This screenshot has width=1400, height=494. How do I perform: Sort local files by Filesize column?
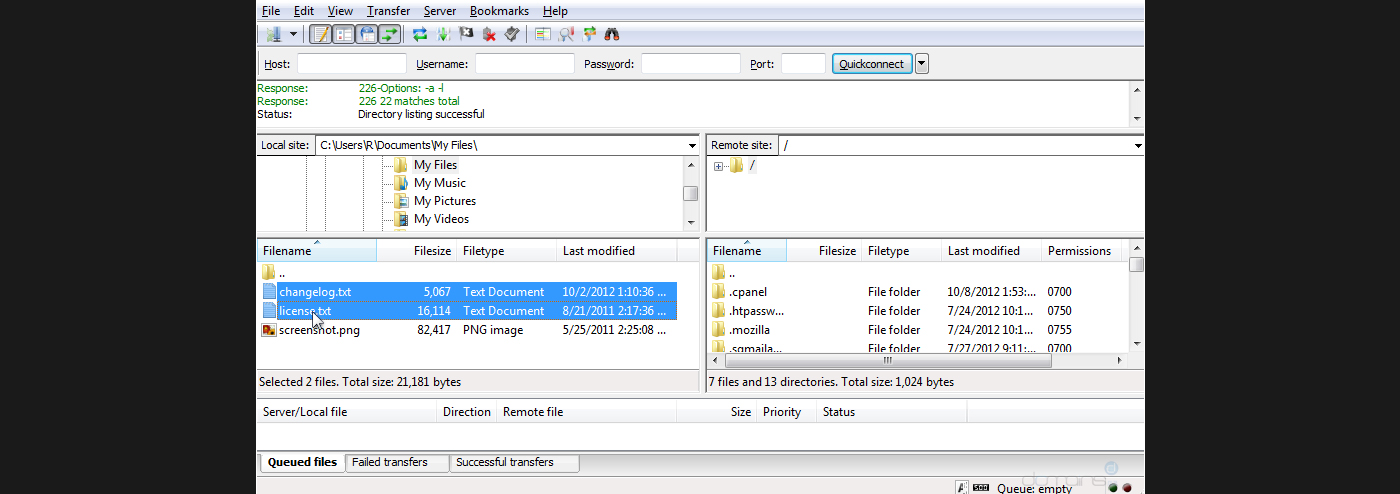click(416, 251)
